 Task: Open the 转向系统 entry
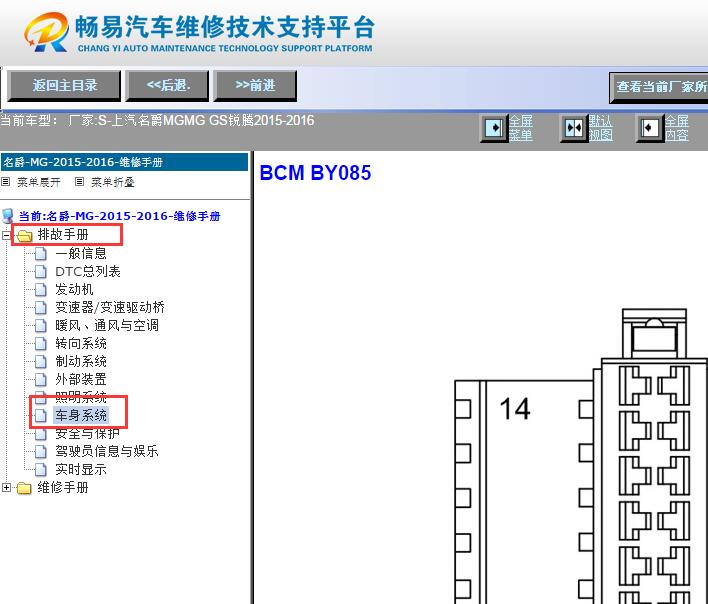[81, 344]
